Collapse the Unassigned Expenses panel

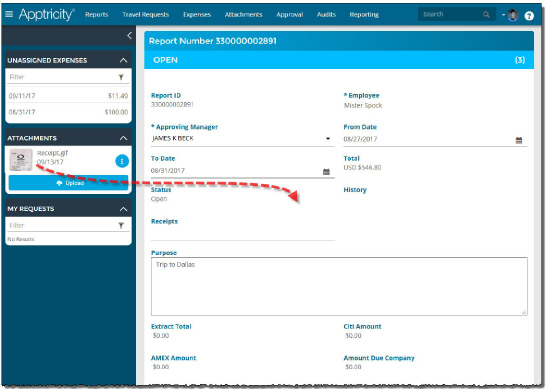tap(123, 60)
